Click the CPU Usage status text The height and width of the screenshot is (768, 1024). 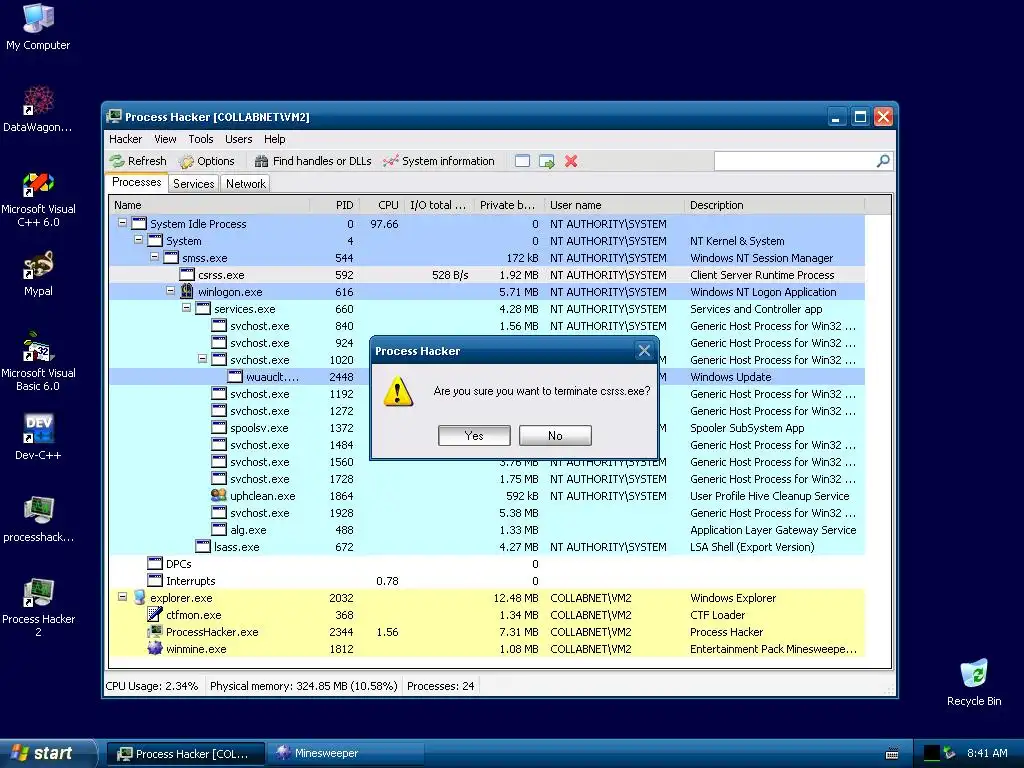pos(152,686)
